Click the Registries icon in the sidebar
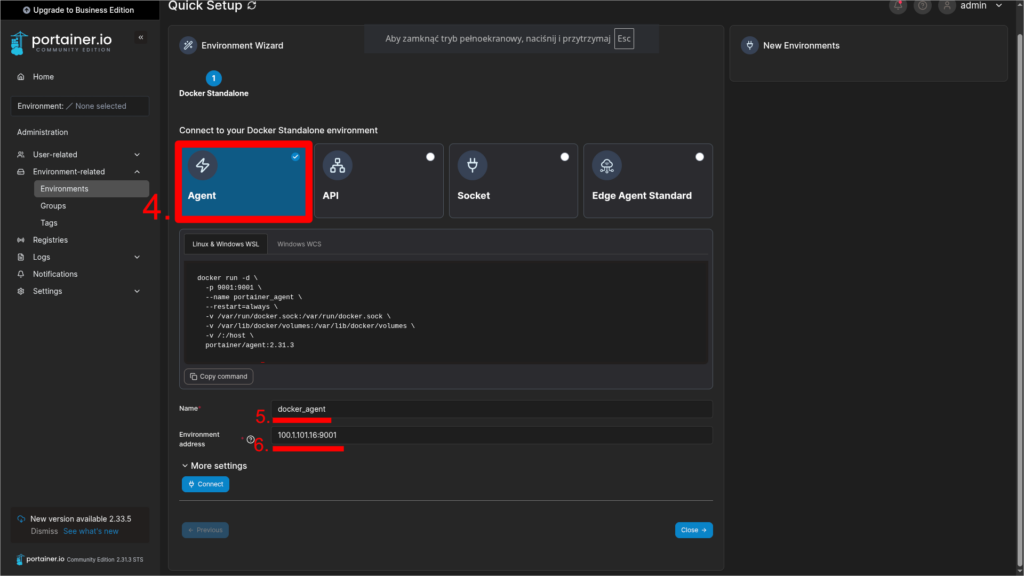Viewport: 1024px width, 576px height. [22, 240]
